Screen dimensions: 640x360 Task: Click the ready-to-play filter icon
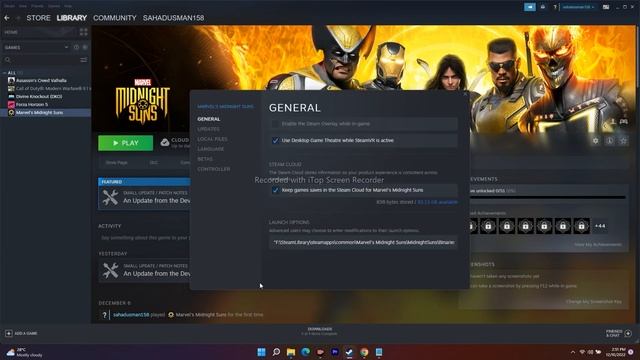click(85, 47)
